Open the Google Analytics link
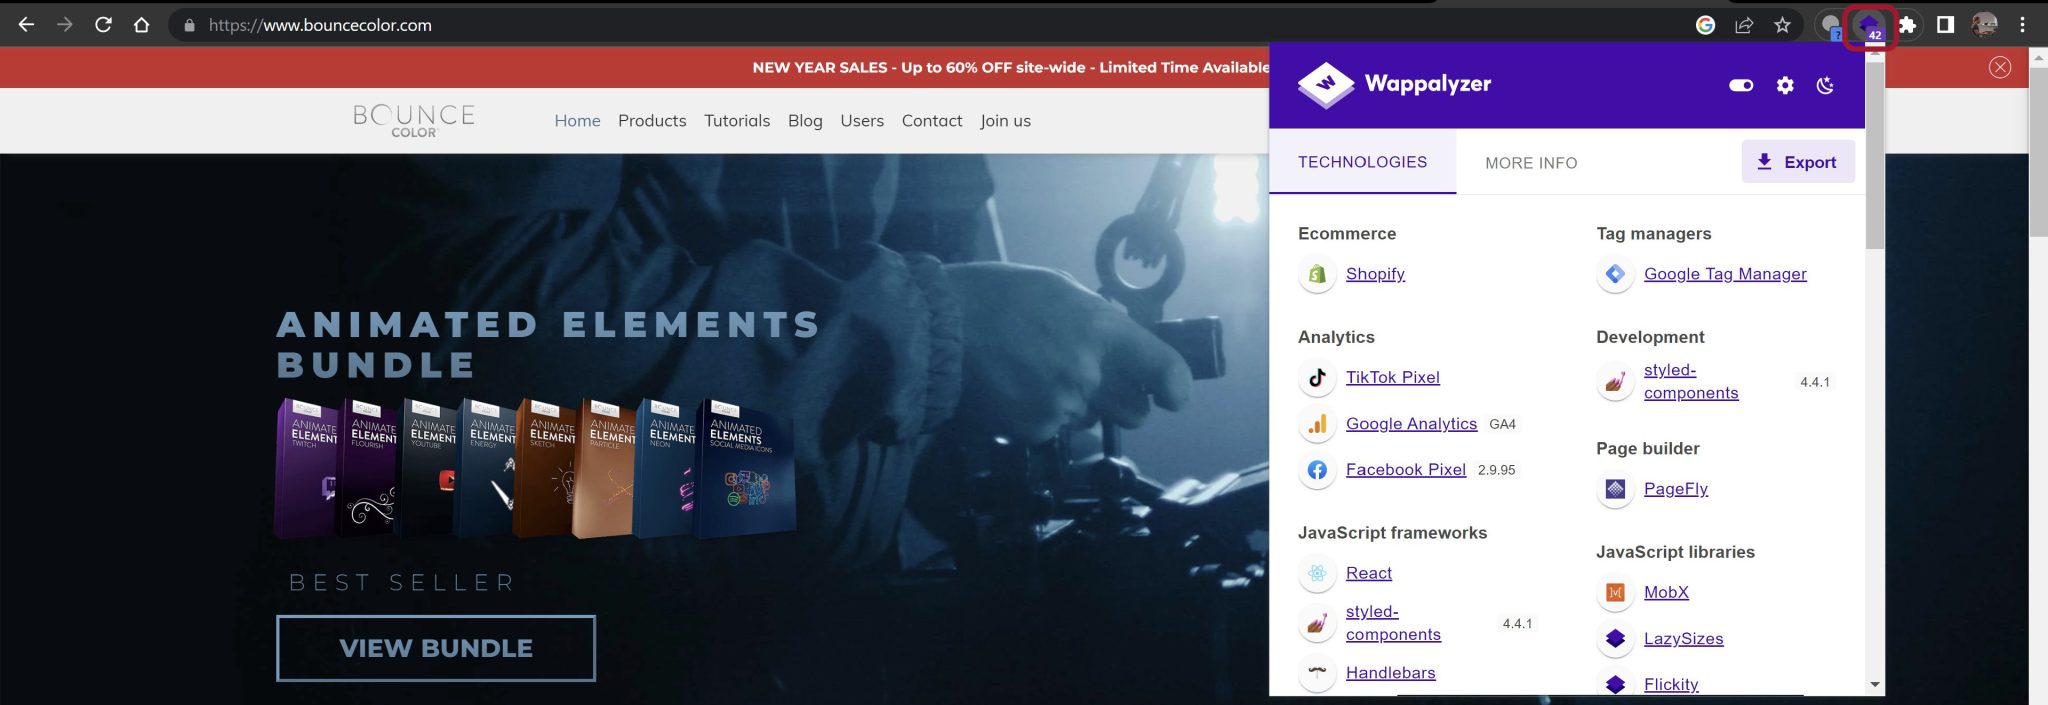Viewport: 2048px width, 705px height. pyautogui.click(x=1411, y=424)
